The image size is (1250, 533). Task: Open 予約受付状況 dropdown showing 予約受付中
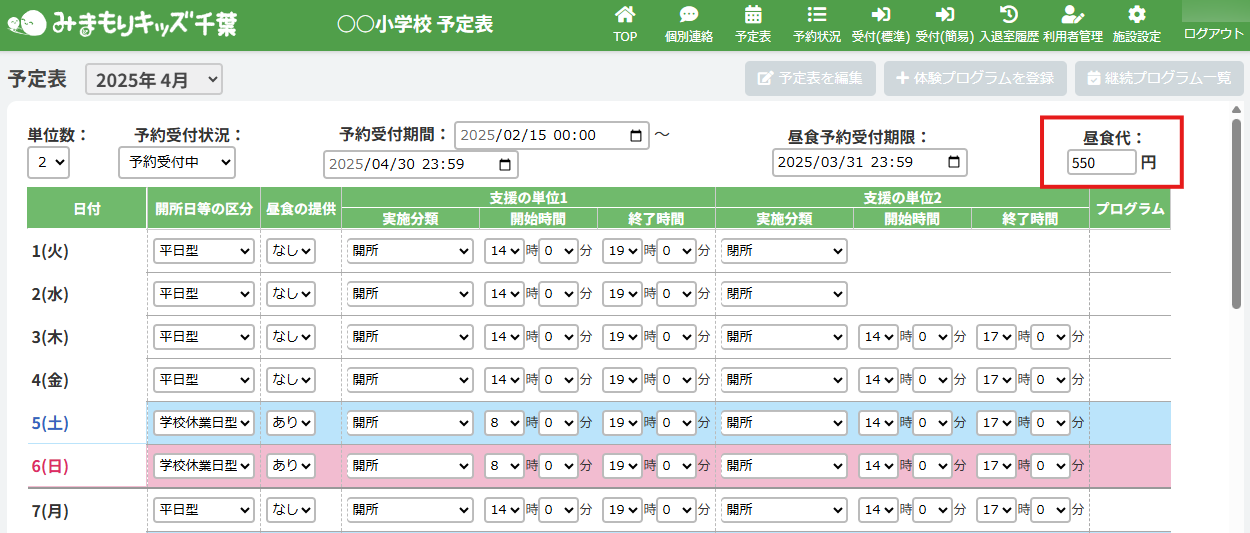[x=176, y=162]
